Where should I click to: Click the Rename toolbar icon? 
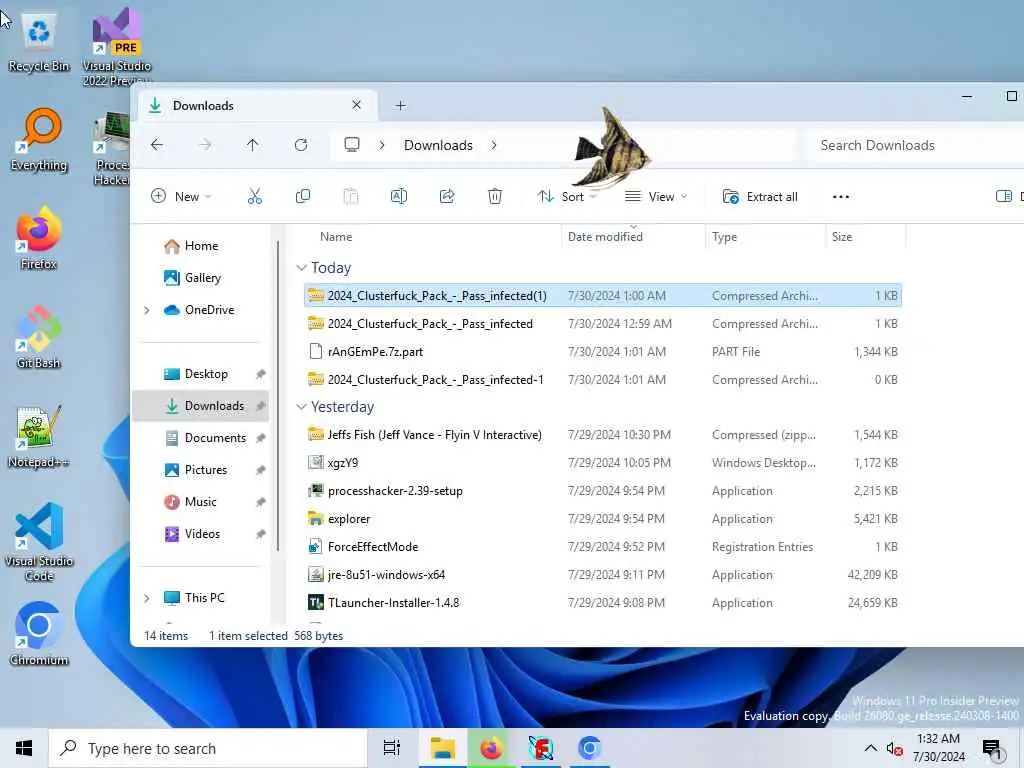pos(399,197)
